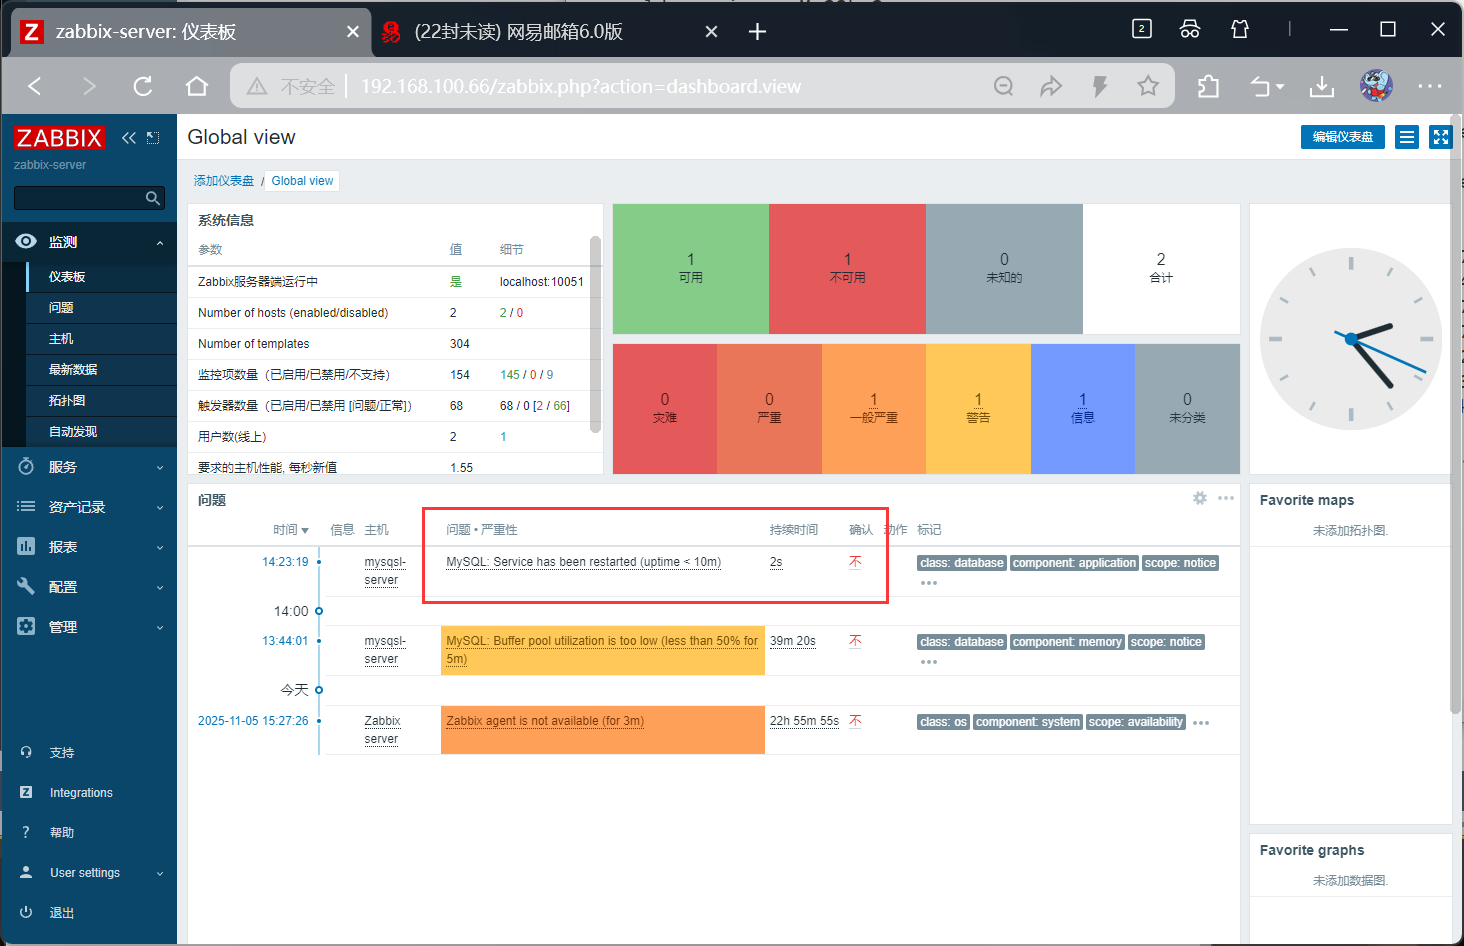Image resolution: width=1464 pixels, height=946 pixels.
Task: Open browser downloads icon
Action: (1322, 86)
